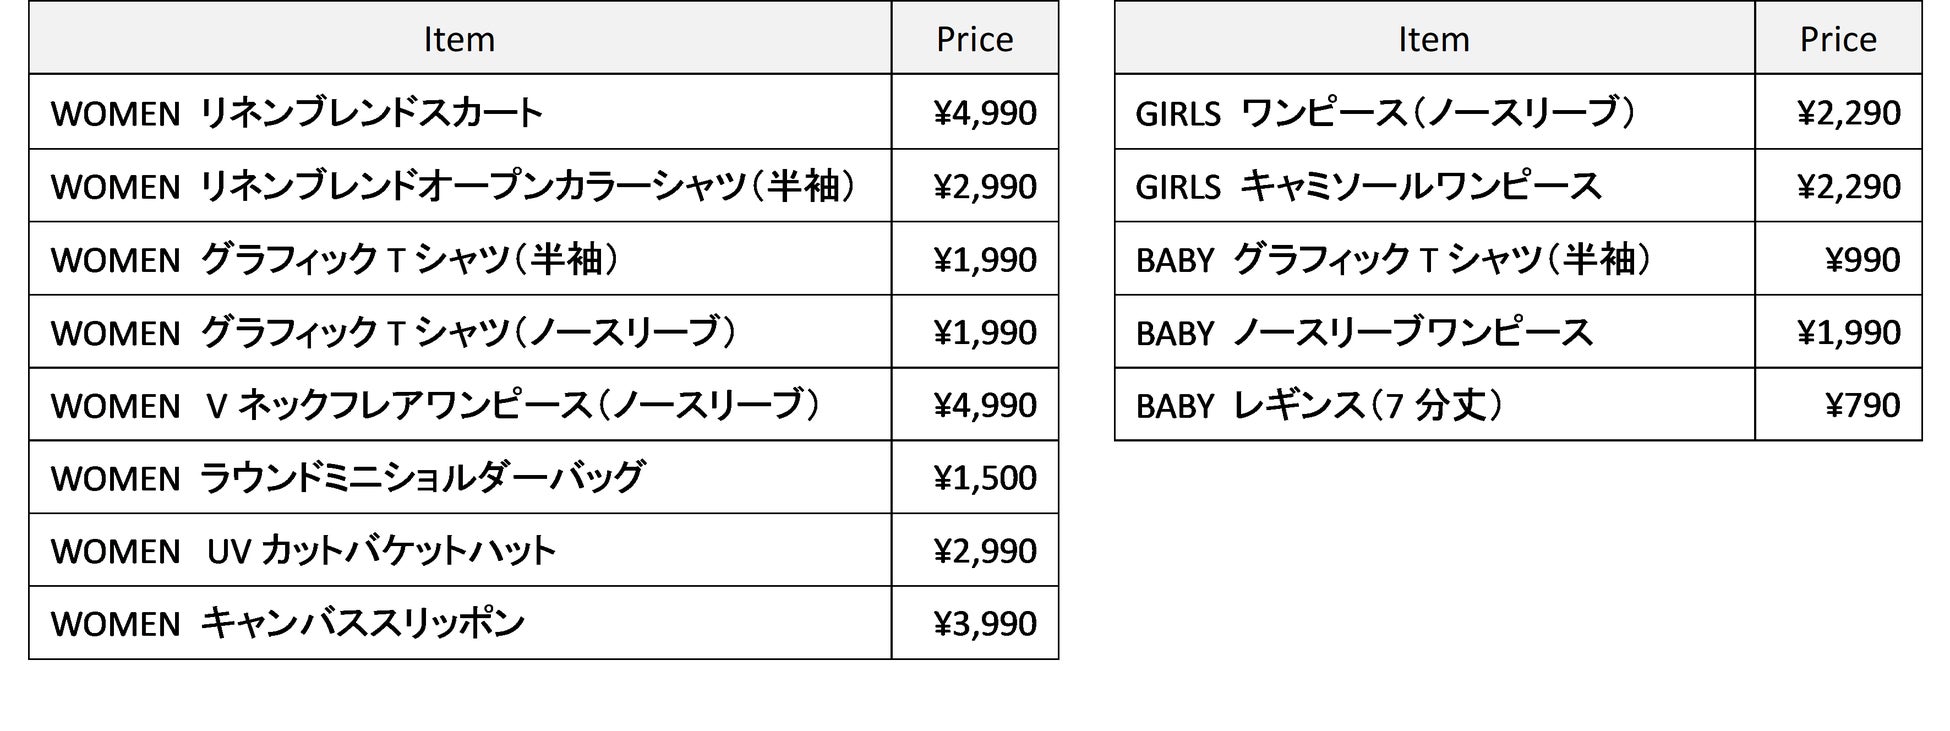Click BABY ノースリーブワンピース item
The height and width of the screenshot is (731, 1950).
point(1364,332)
